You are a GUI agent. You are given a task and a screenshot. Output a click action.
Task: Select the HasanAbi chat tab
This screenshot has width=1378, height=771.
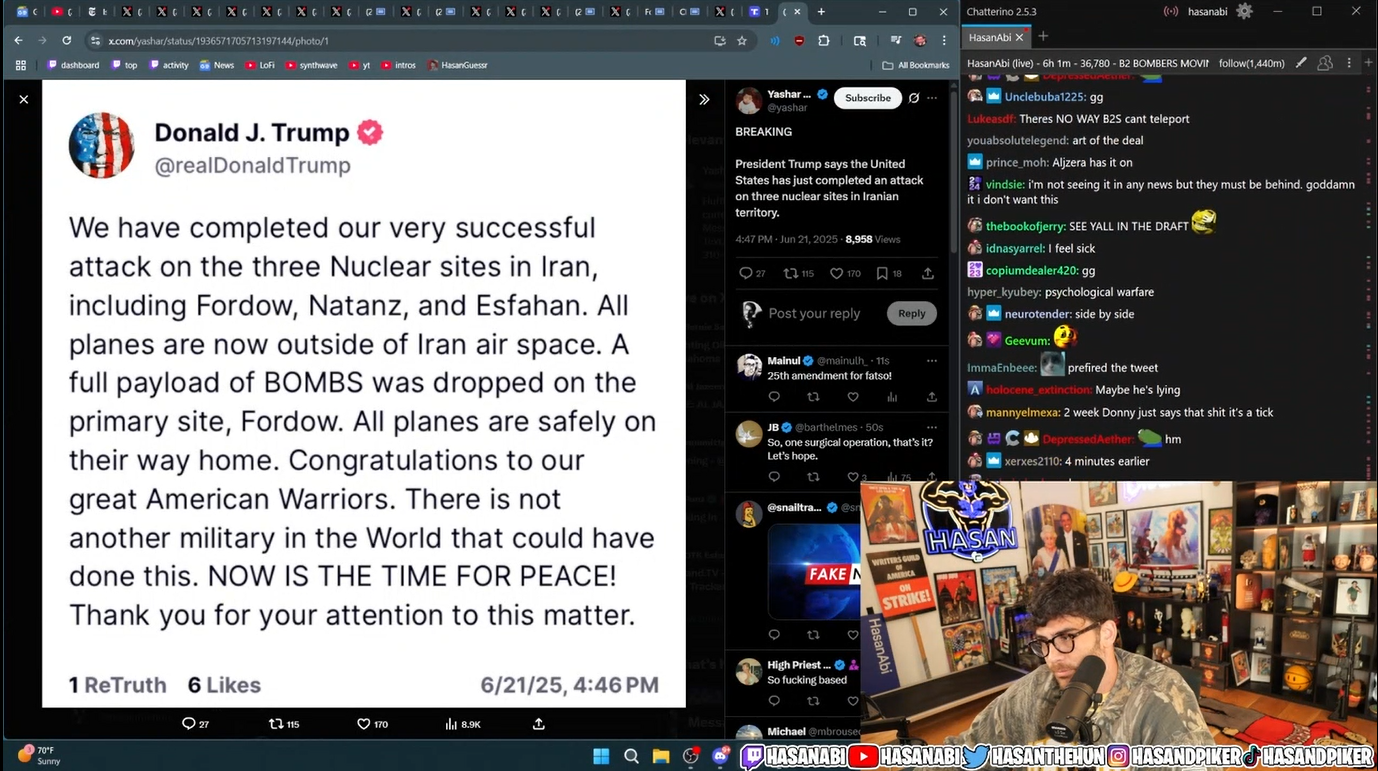pyautogui.click(x=990, y=37)
